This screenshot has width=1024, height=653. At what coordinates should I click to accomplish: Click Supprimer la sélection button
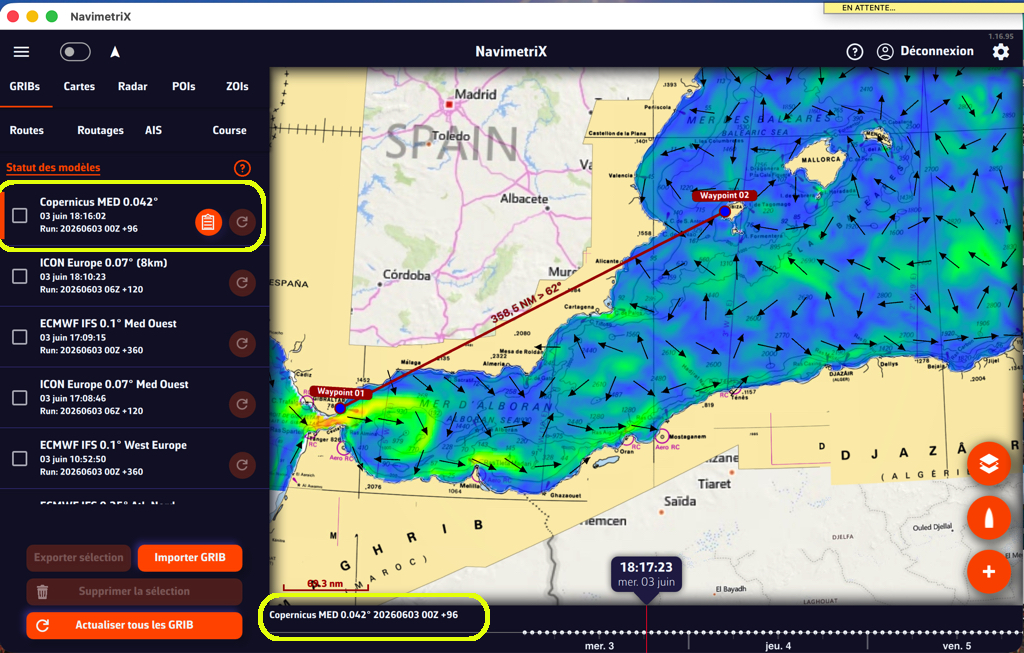point(134,592)
